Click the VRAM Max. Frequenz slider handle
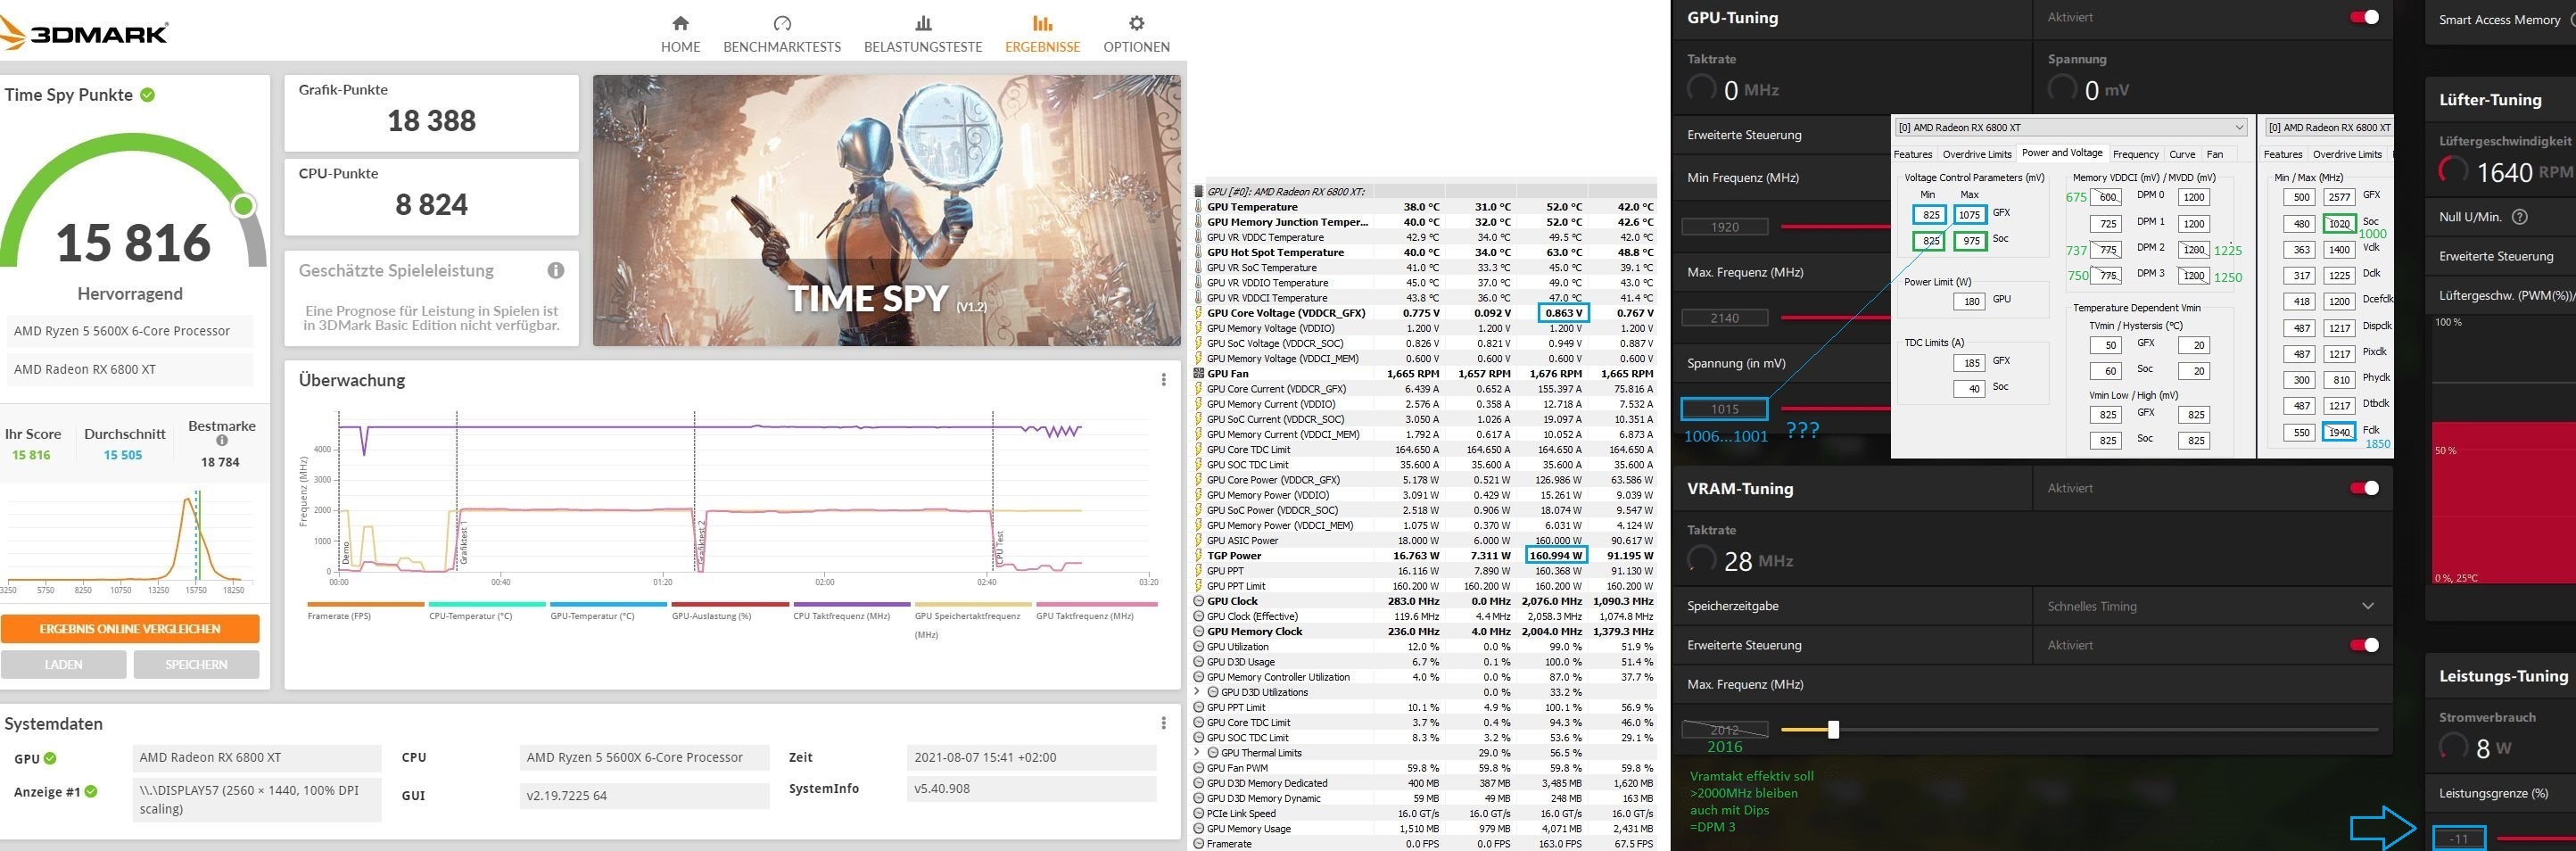Viewport: 2576px width, 851px height. click(x=1833, y=730)
